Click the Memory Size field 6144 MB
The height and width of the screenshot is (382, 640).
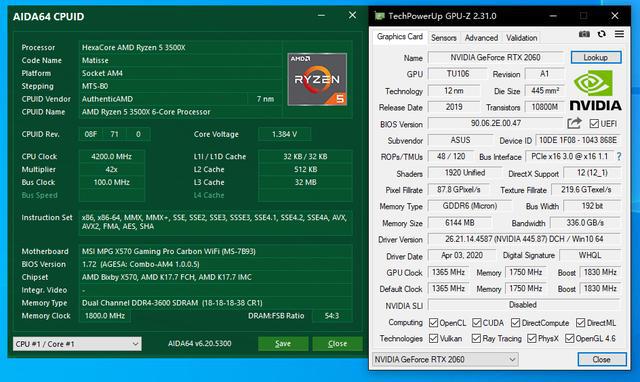pyautogui.click(x=460, y=223)
